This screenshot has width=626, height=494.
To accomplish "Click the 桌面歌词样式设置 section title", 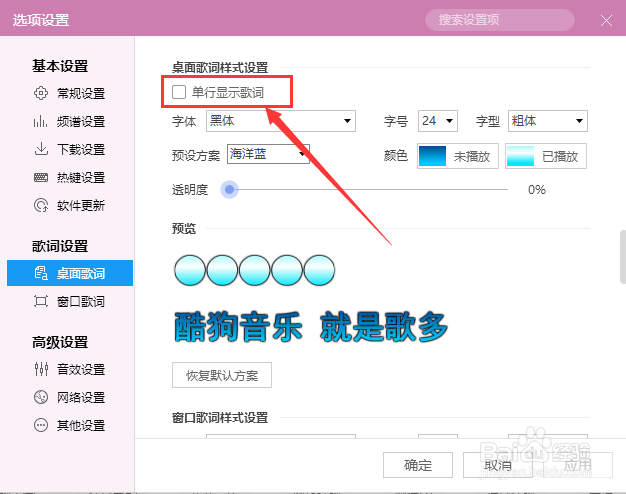I will click(220, 67).
